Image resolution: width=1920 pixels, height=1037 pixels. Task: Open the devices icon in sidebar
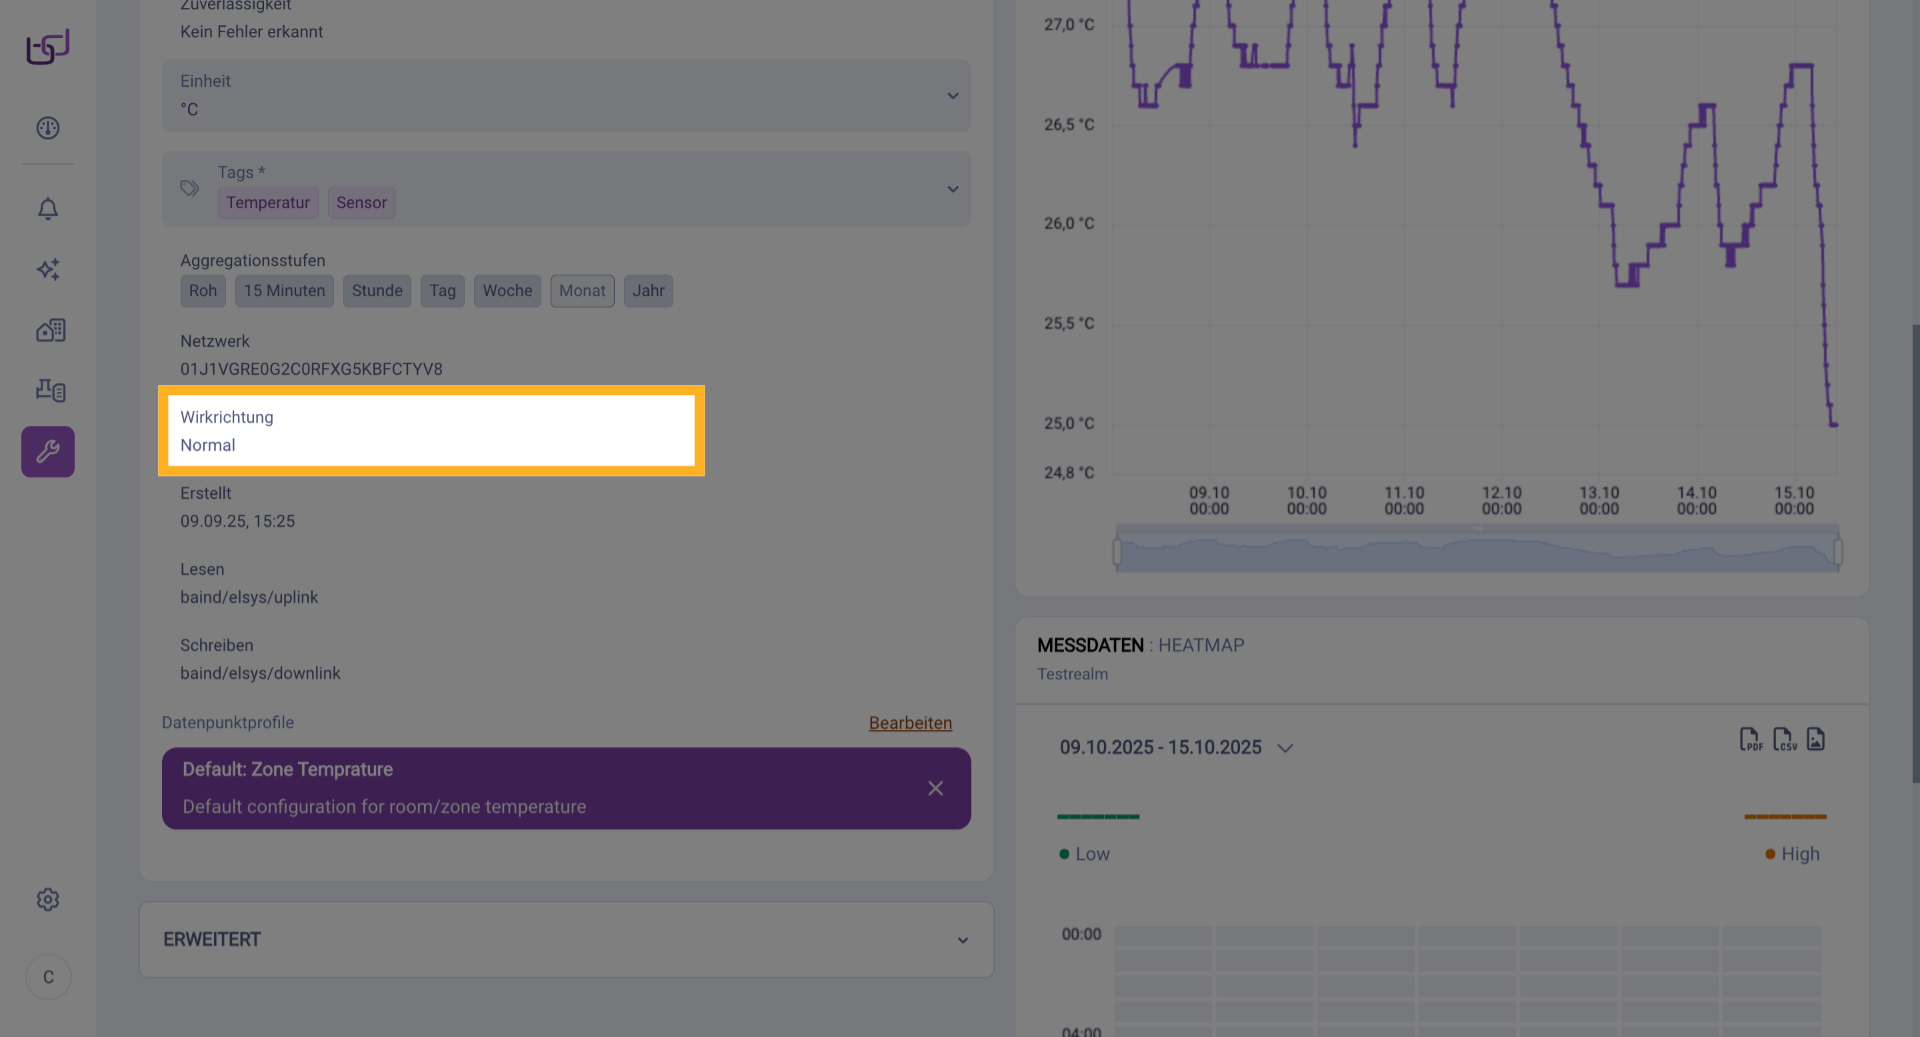click(48, 390)
